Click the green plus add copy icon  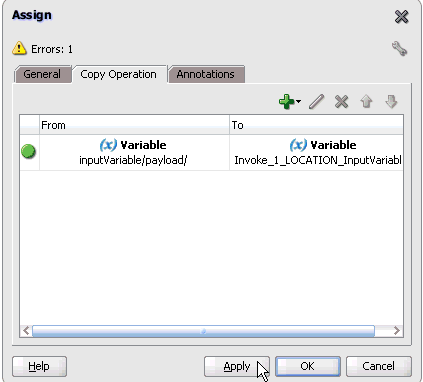tap(286, 102)
